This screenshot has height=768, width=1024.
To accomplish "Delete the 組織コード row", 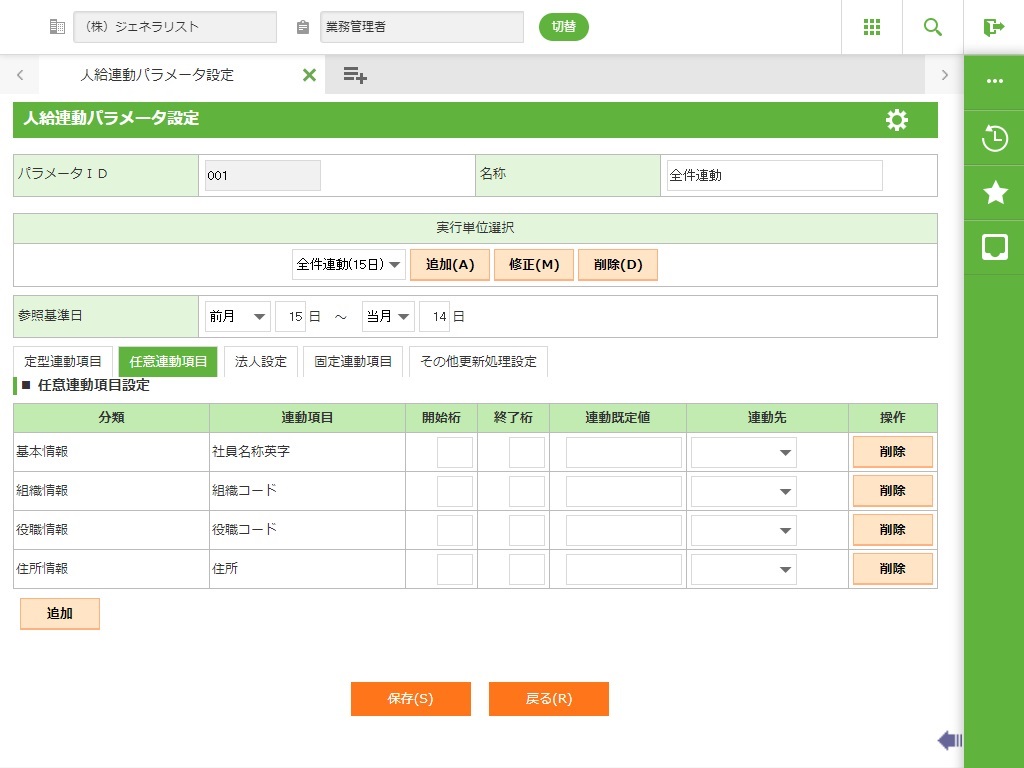I will tap(892, 491).
